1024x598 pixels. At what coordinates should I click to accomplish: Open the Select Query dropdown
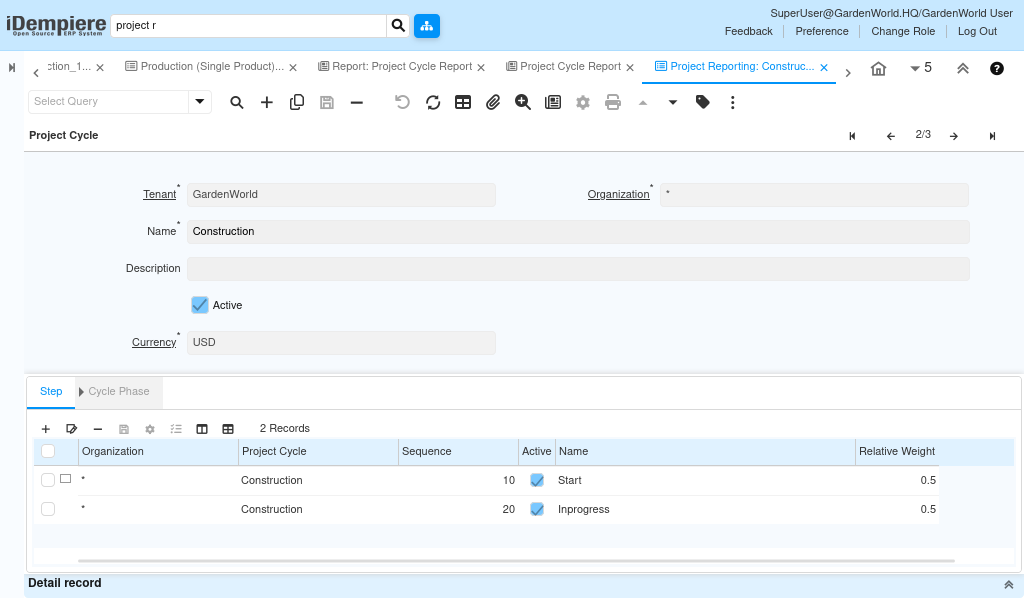[200, 101]
